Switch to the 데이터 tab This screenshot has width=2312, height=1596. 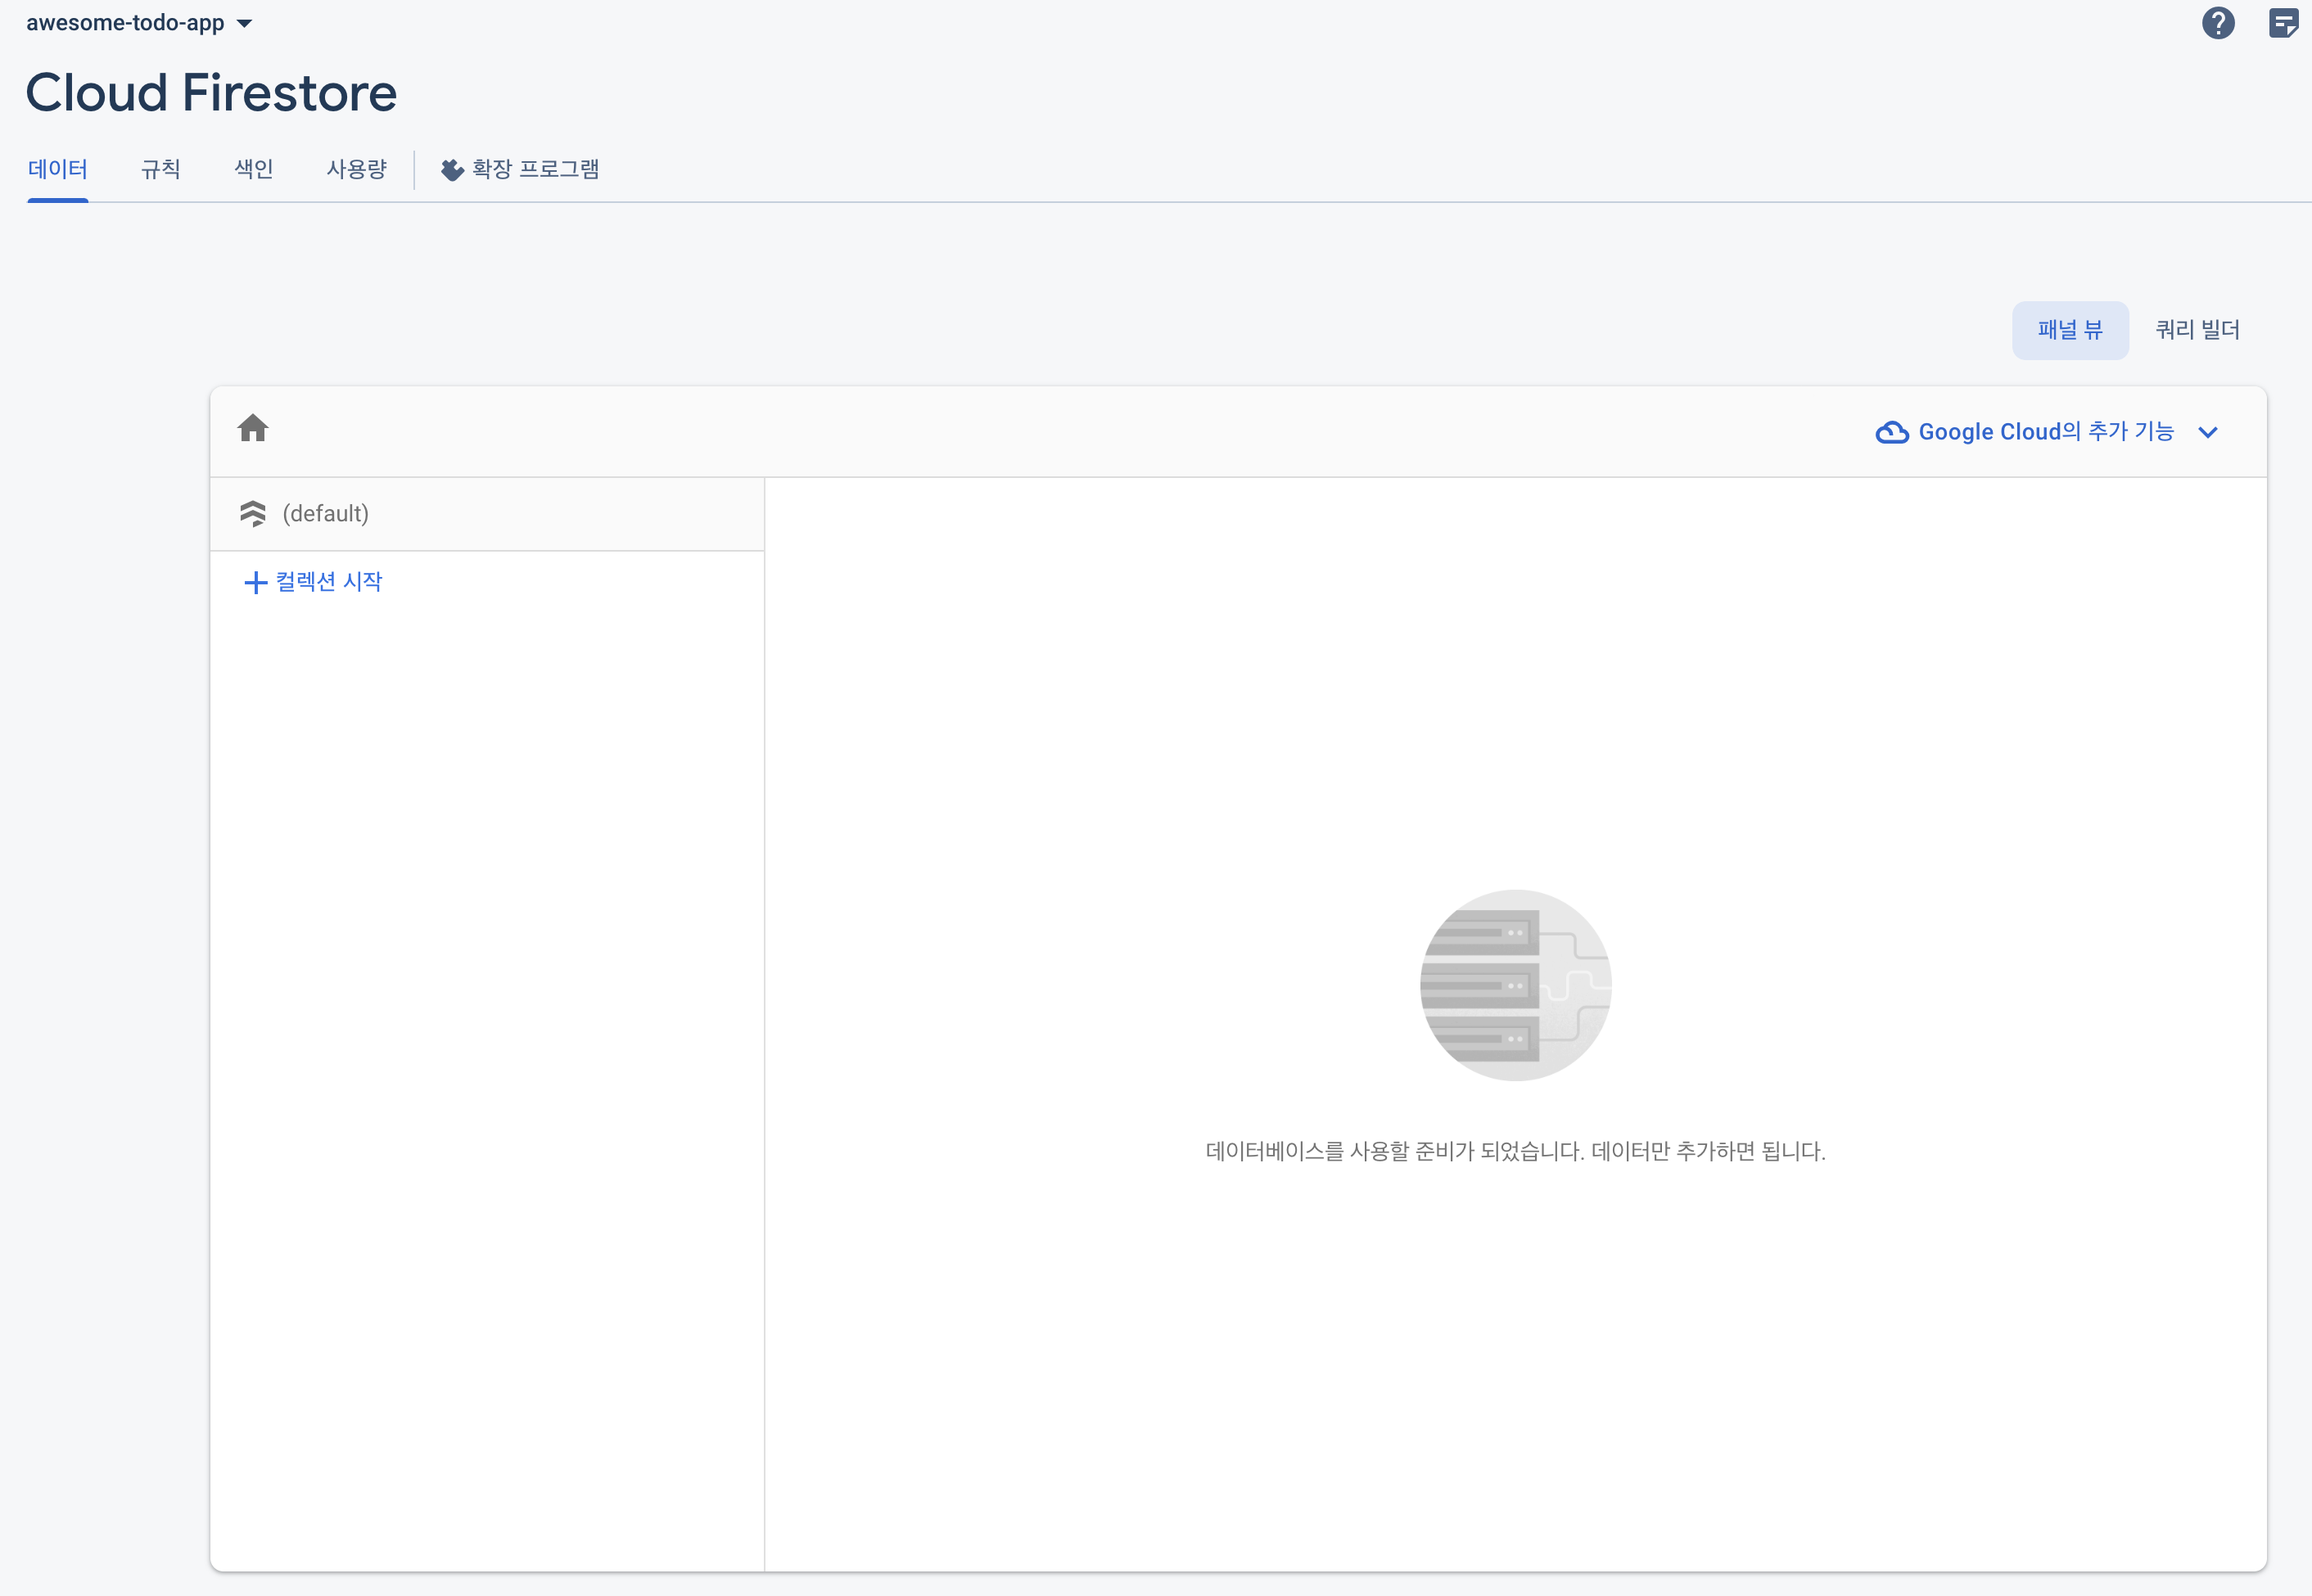tap(58, 169)
